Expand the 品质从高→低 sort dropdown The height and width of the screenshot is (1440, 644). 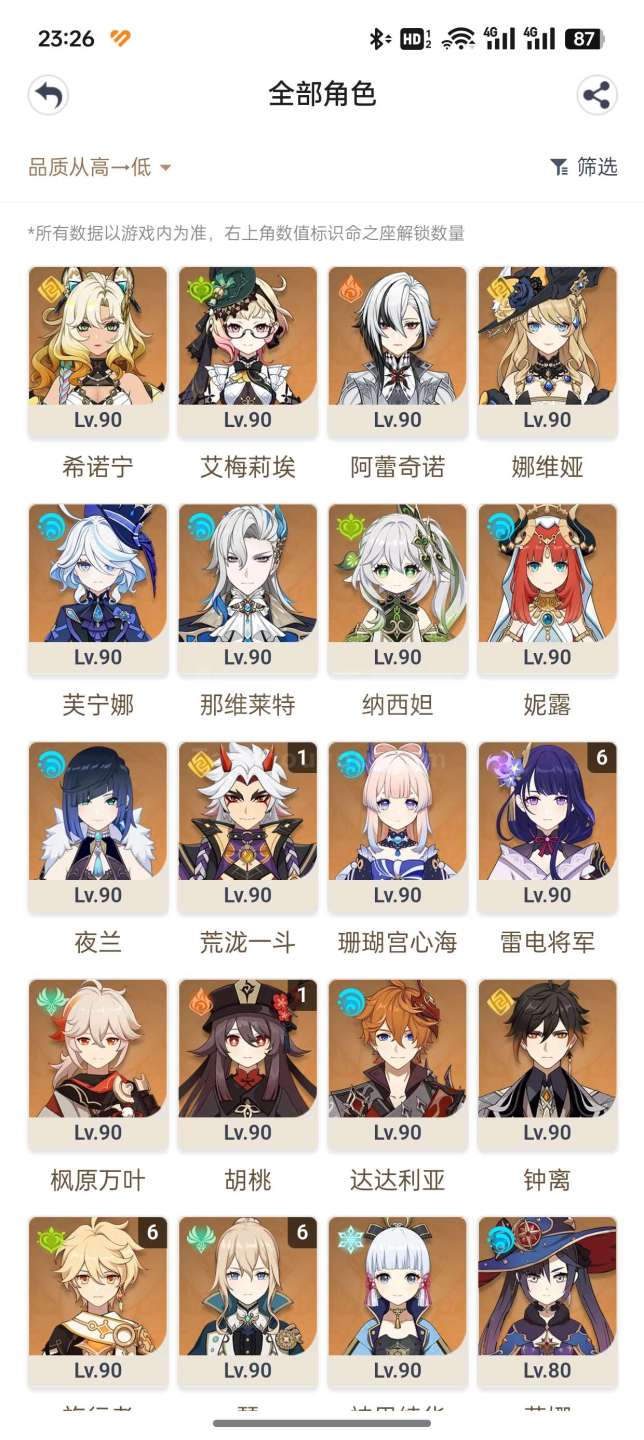pos(99,167)
